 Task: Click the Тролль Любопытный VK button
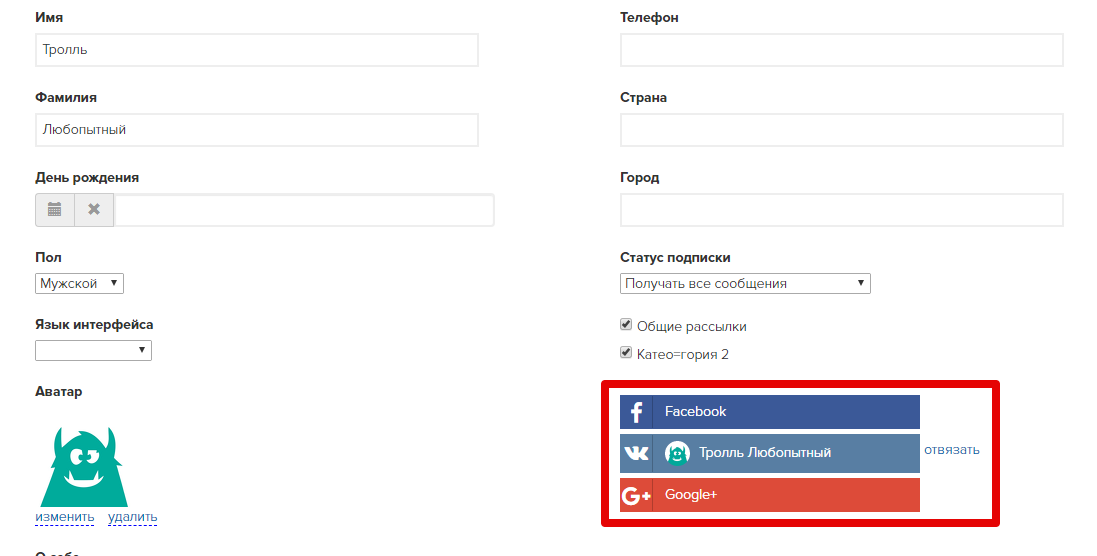[x=770, y=453]
